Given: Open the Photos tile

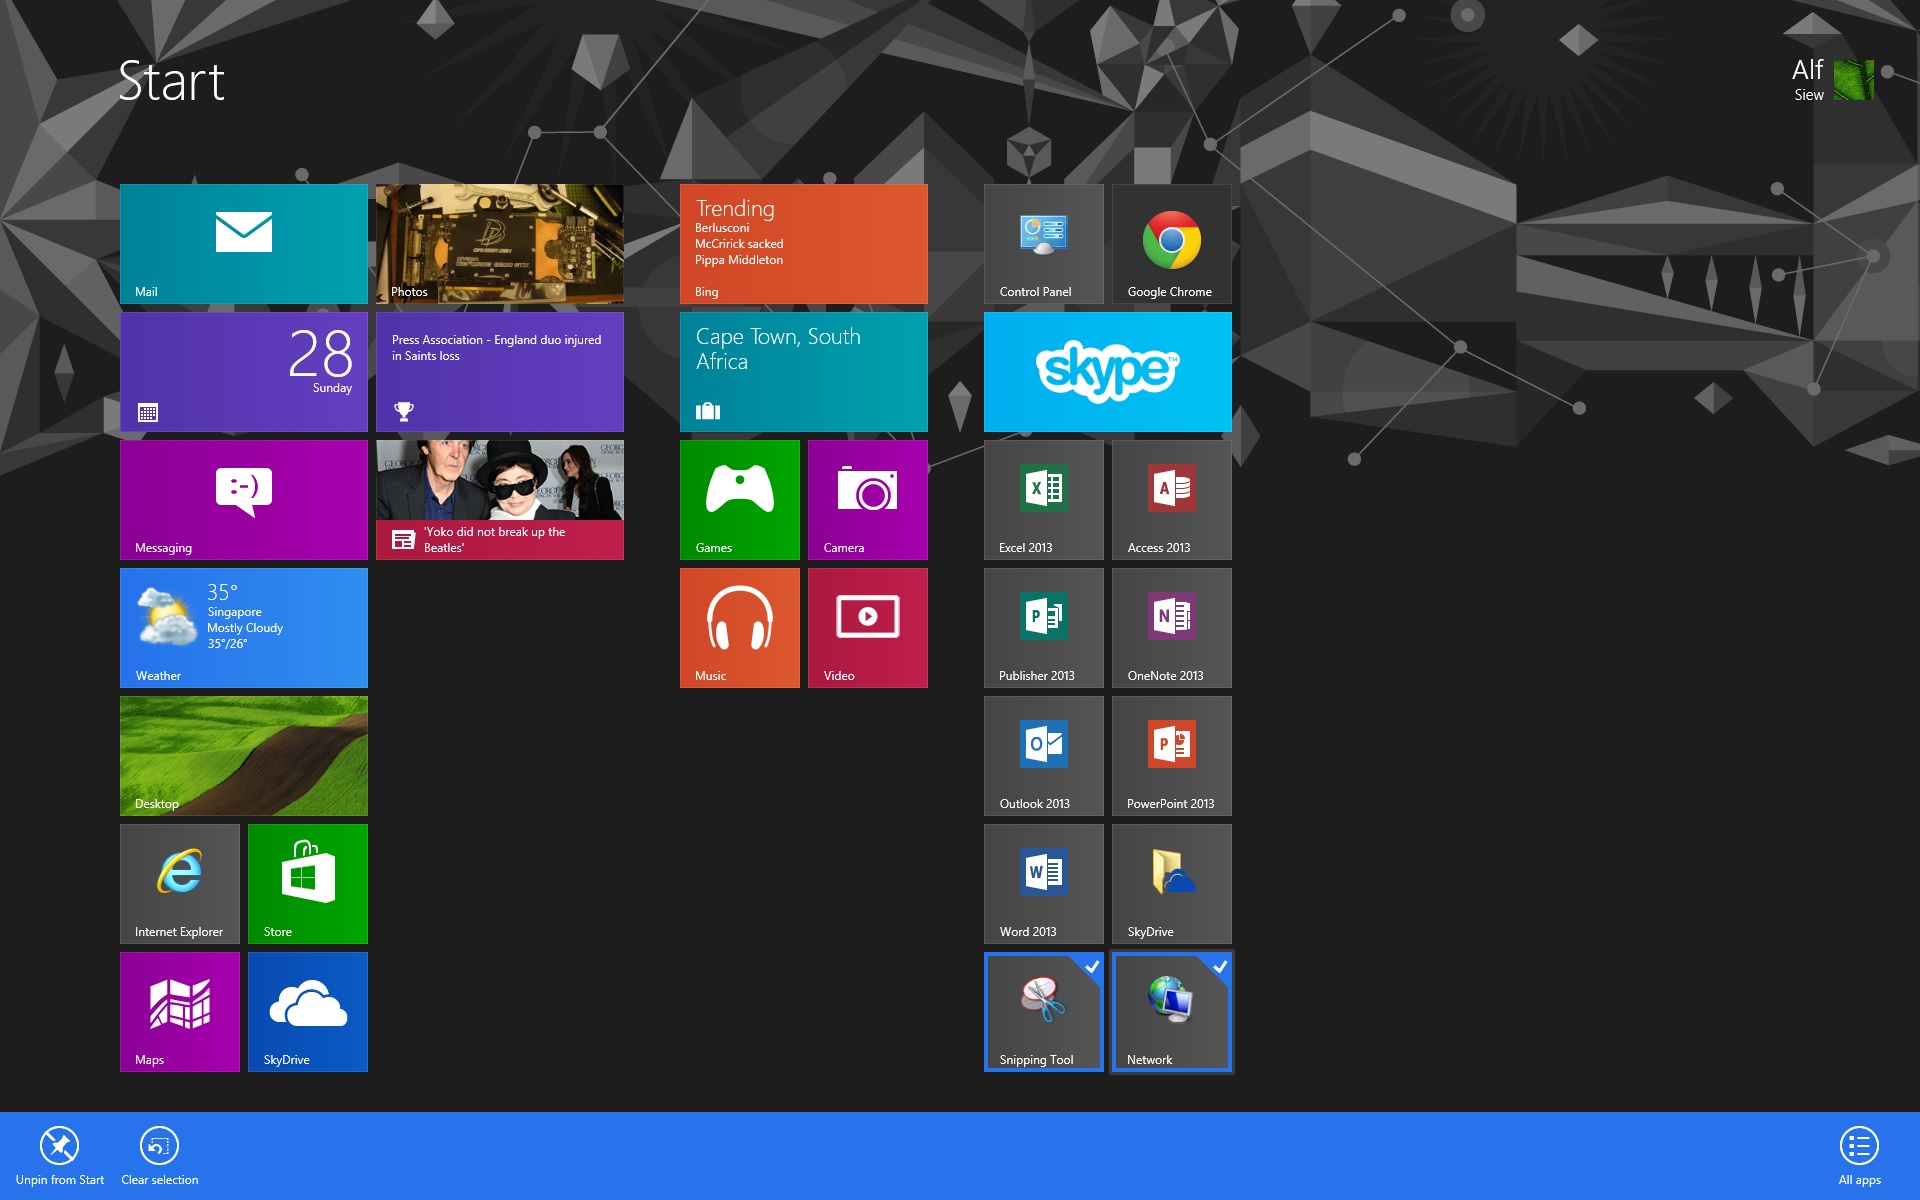Looking at the screenshot, I should click(500, 244).
